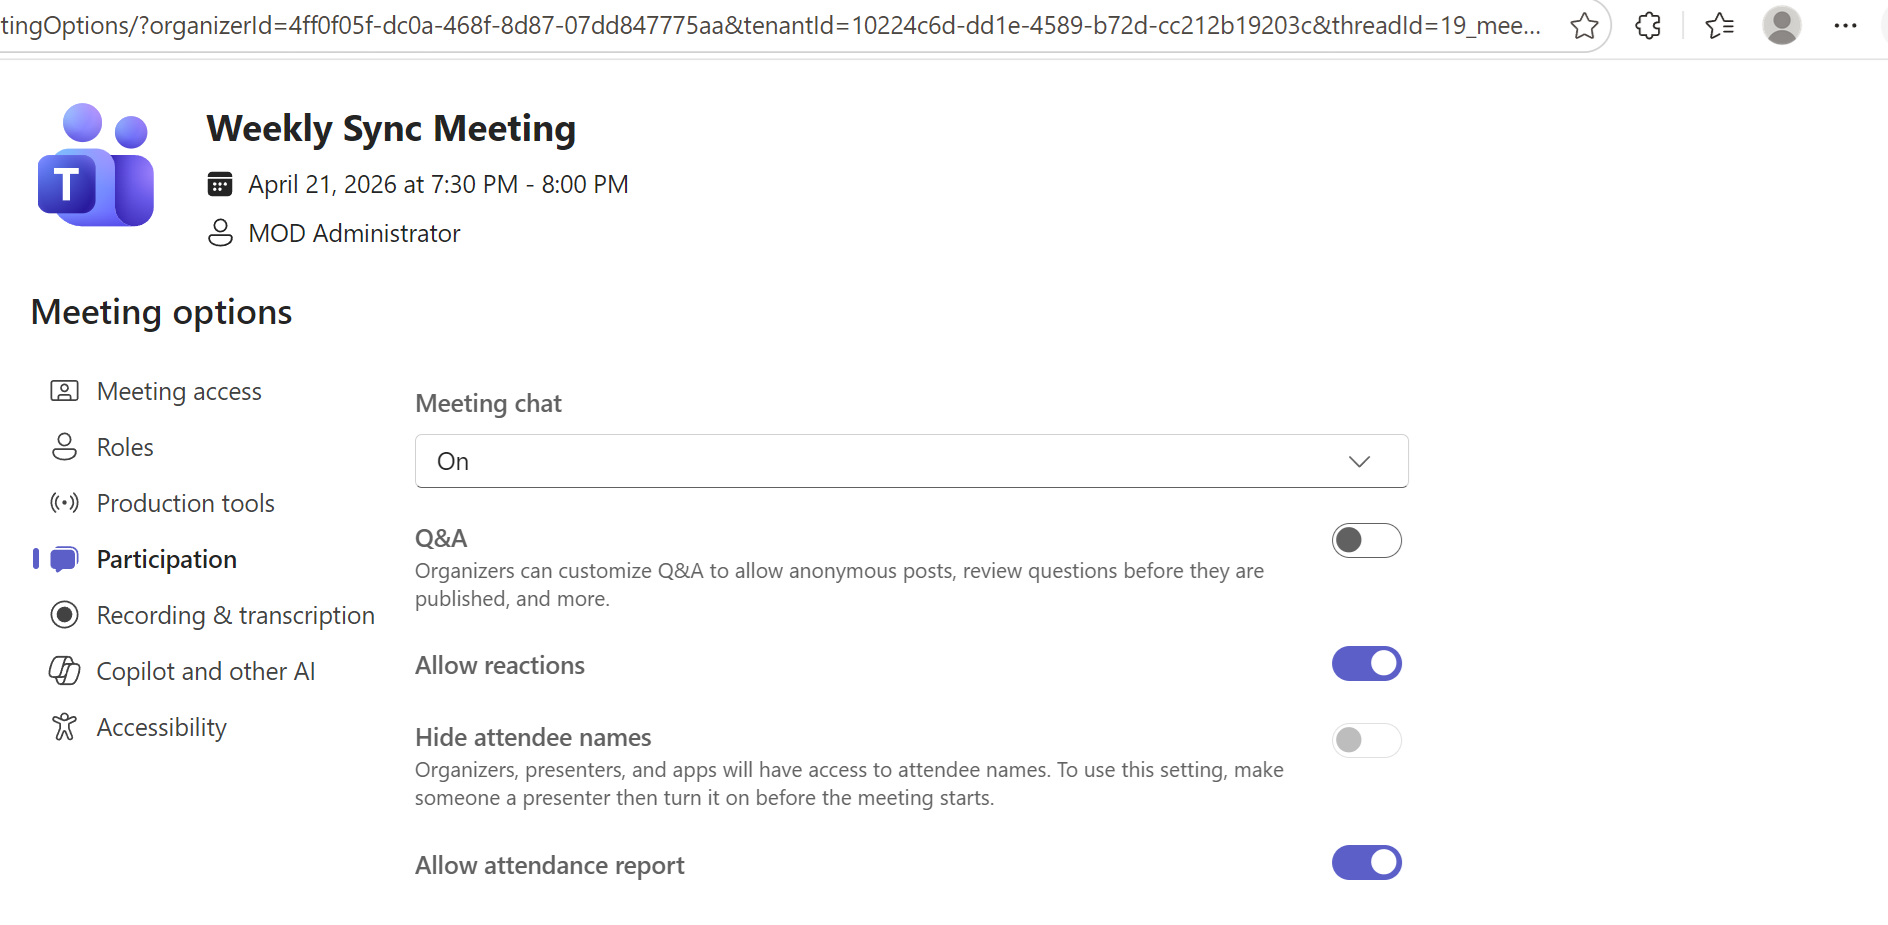Viewport: 1888px width, 925px height.
Task: Go to Meeting access section
Action: [x=179, y=391]
